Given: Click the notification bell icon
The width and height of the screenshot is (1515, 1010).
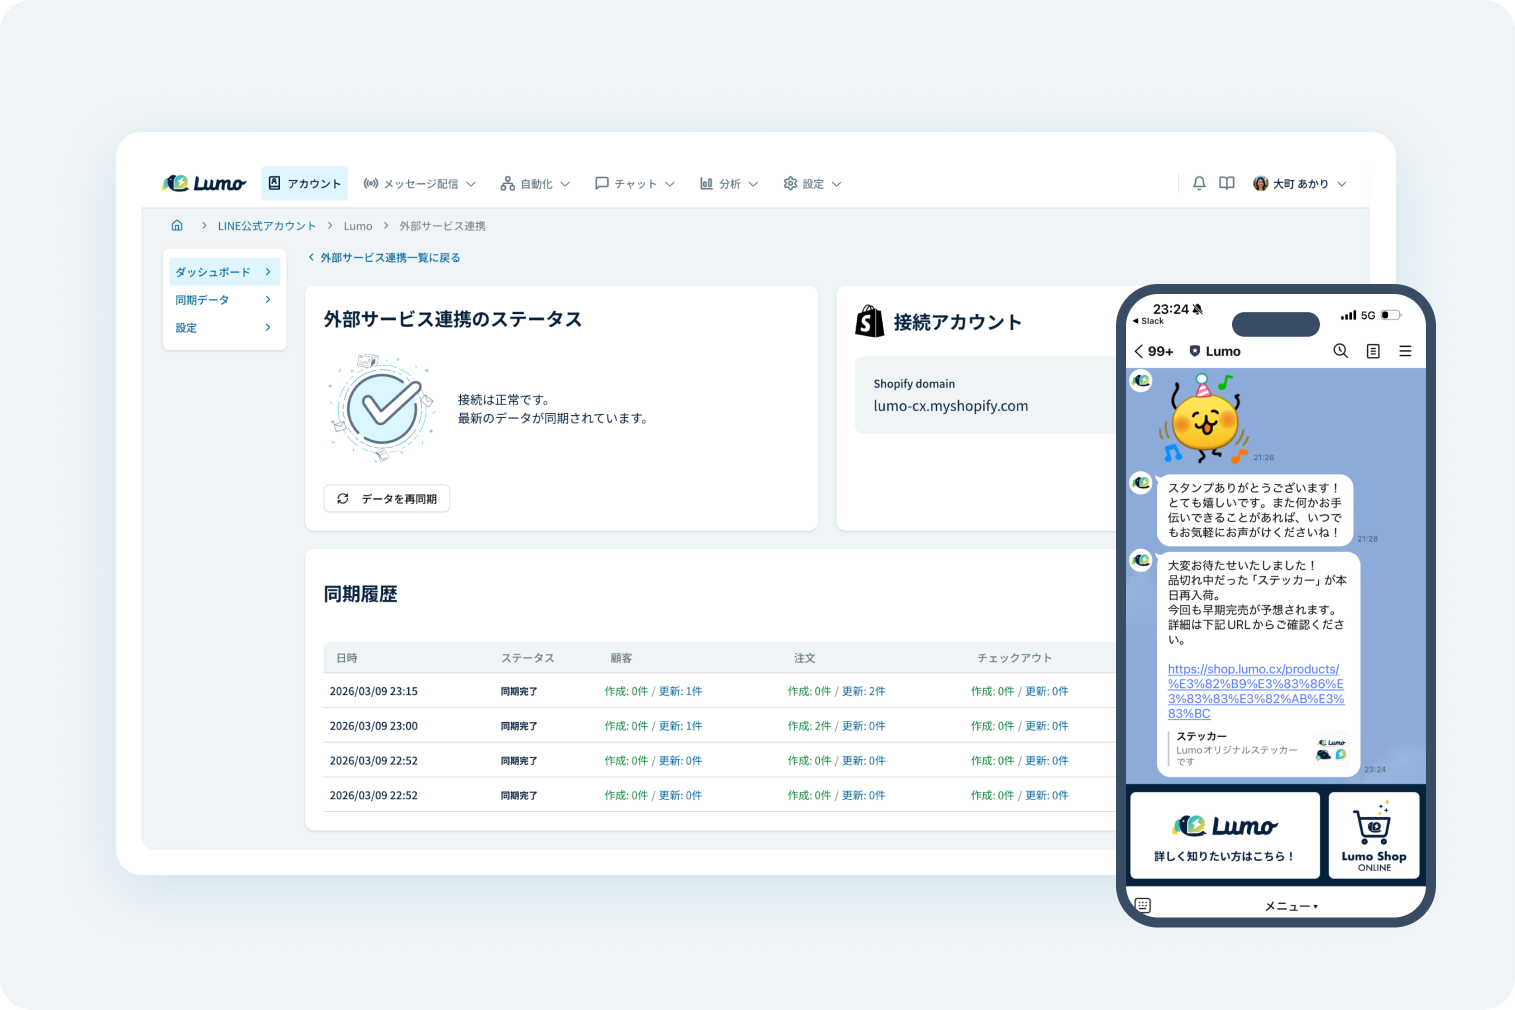Looking at the screenshot, I should pos(1198,183).
